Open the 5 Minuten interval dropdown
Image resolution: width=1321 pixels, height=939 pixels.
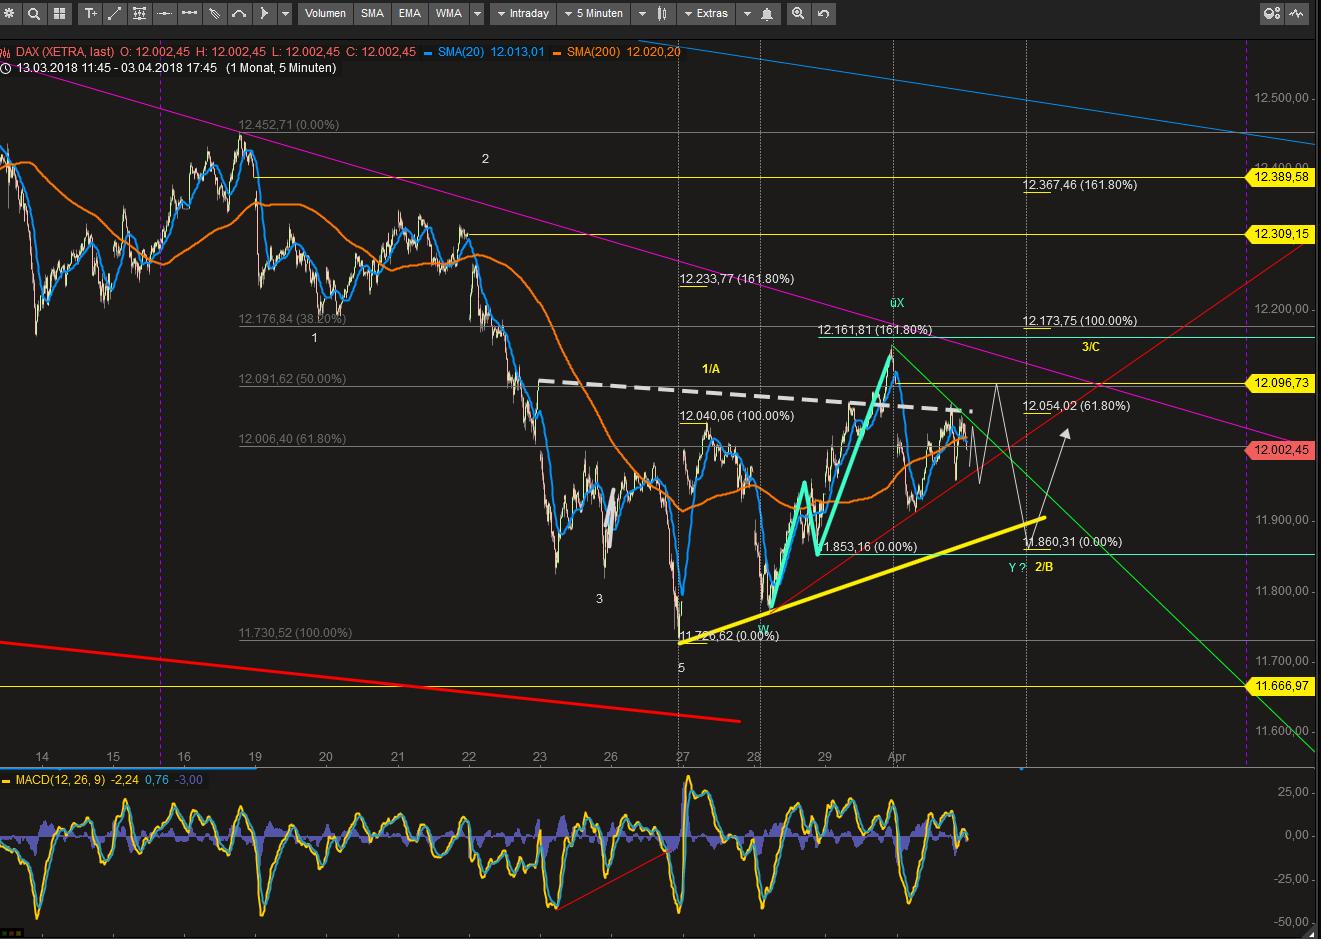click(x=594, y=14)
